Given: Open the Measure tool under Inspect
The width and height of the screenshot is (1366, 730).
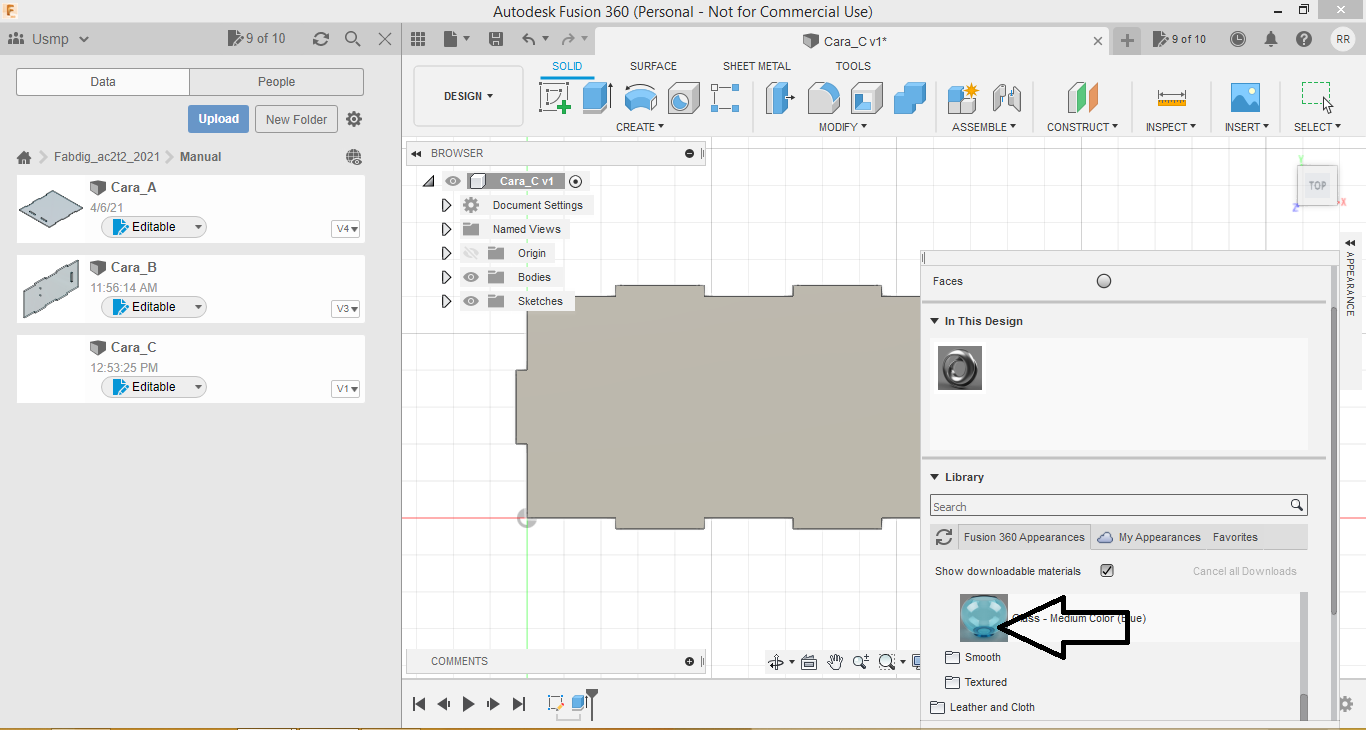Looking at the screenshot, I should tap(1171, 98).
